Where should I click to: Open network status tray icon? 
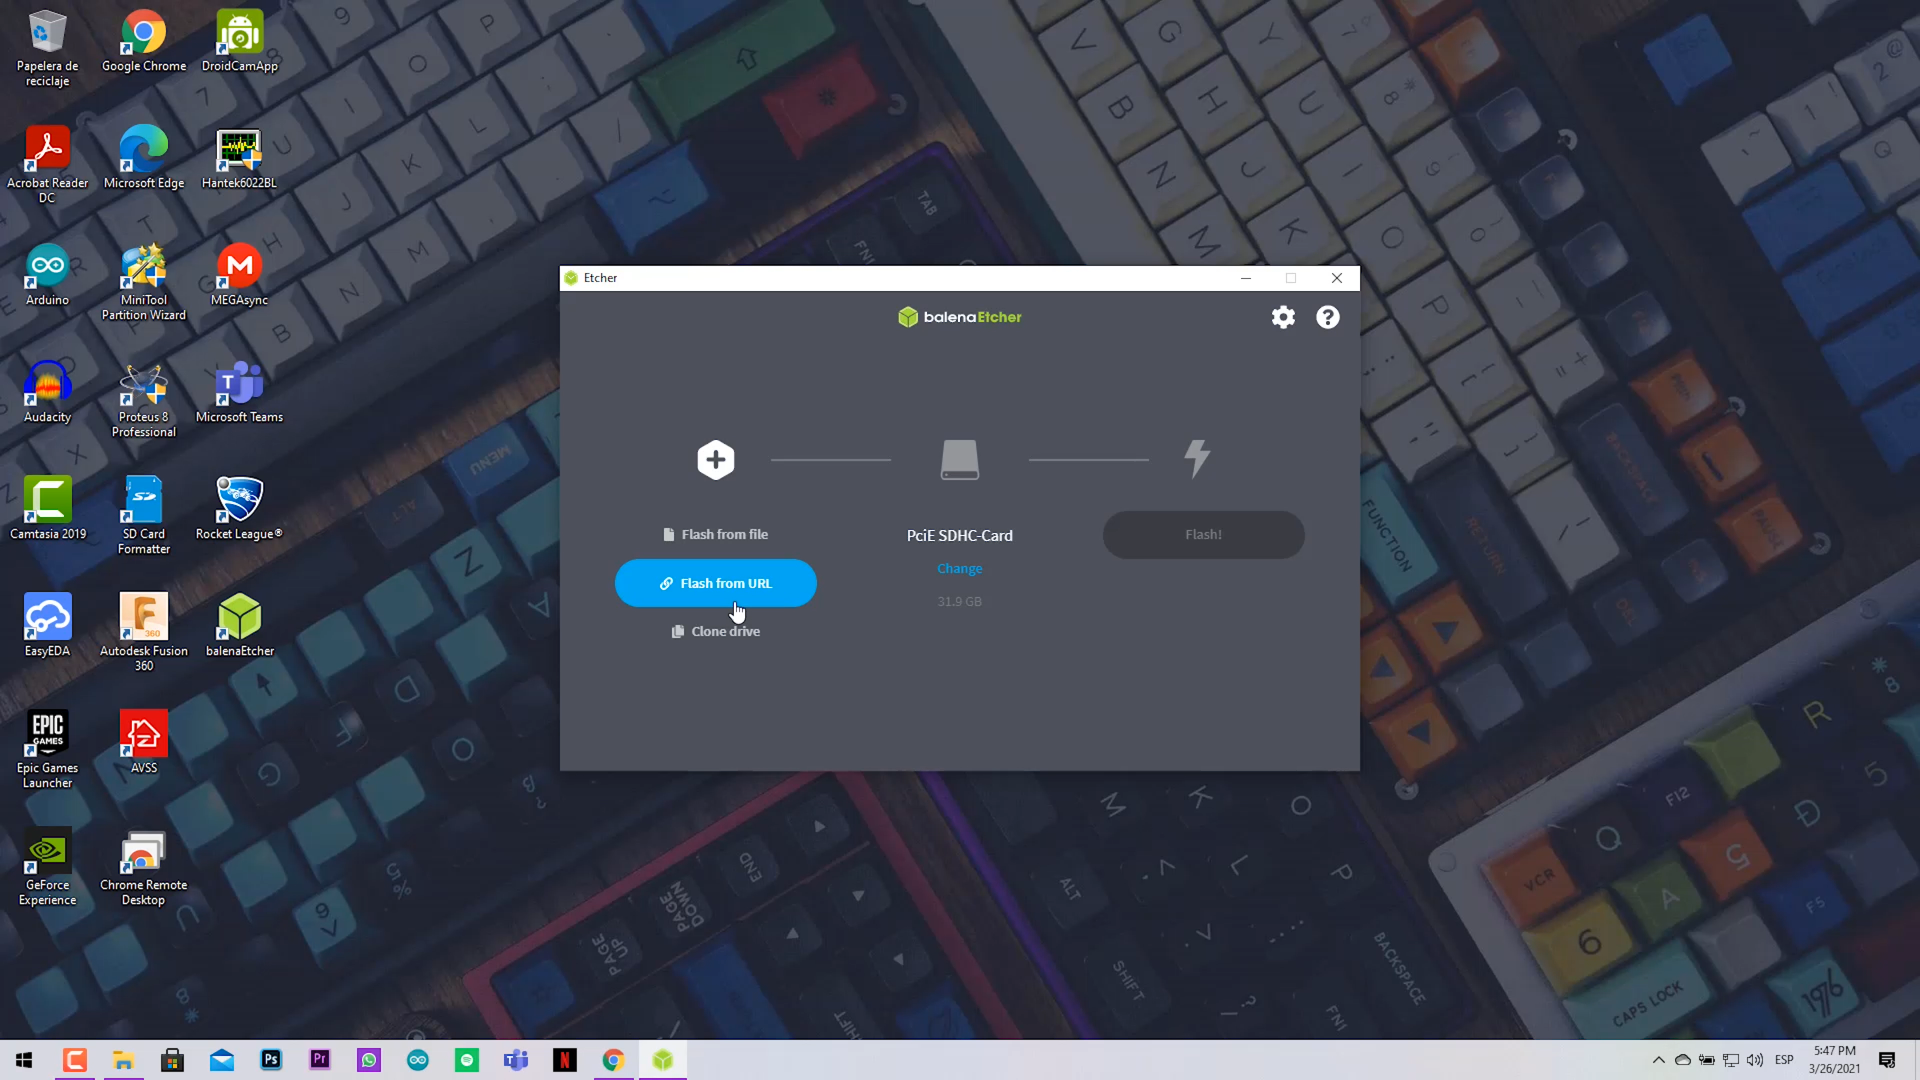[x=1731, y=1060]
